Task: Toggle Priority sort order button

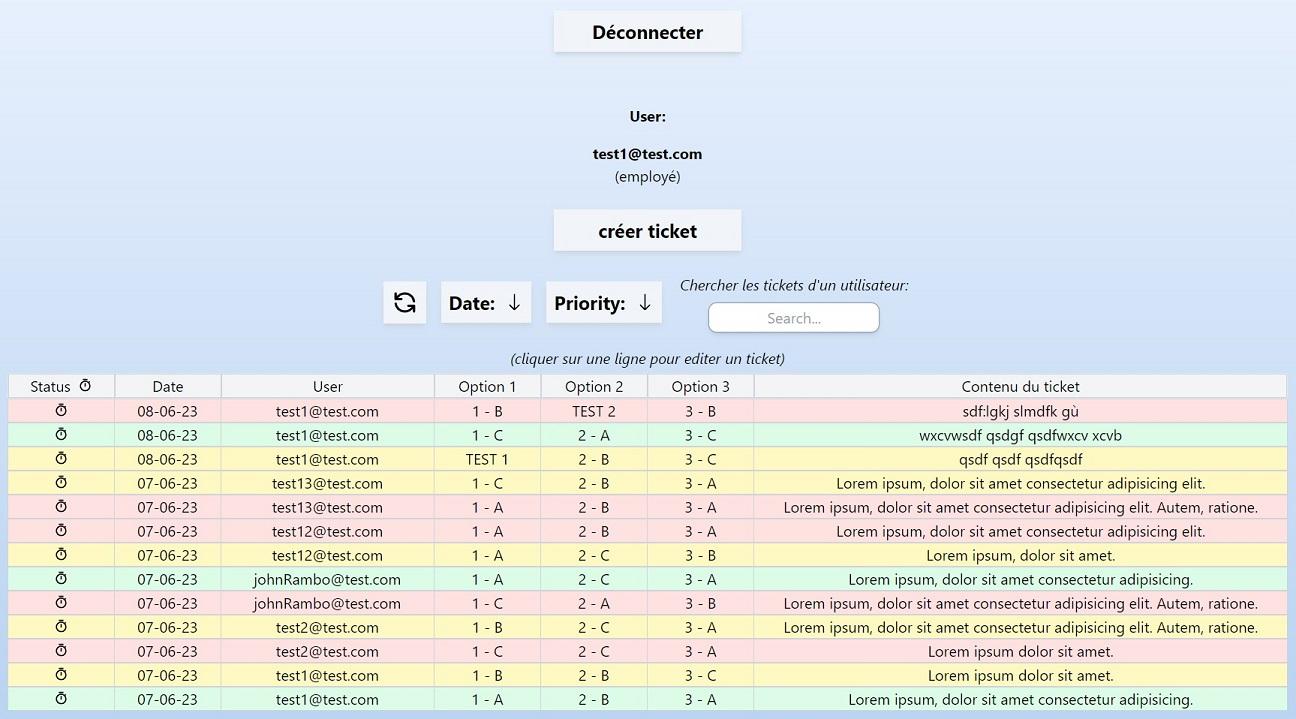Action: click(x=603, y=302)
